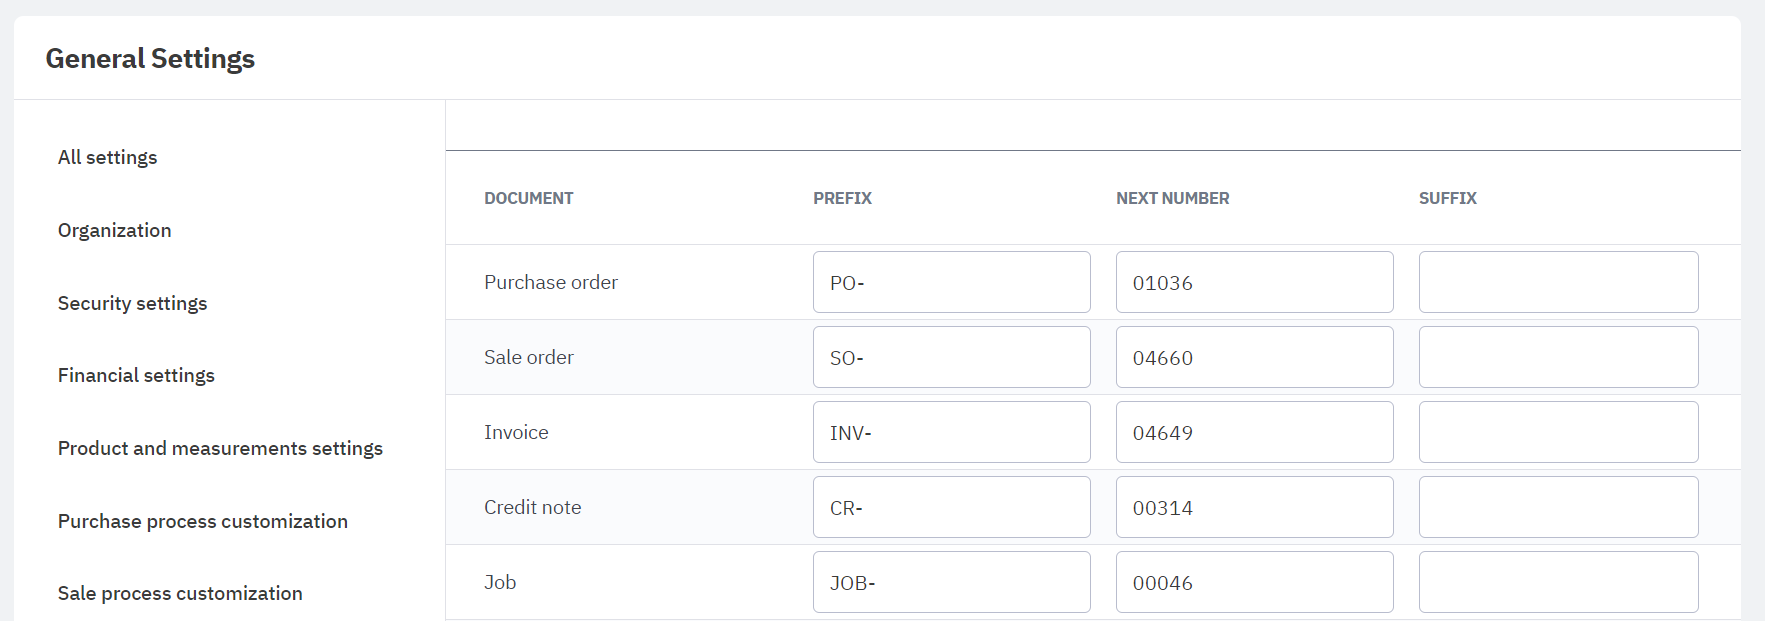Click the Purchase order prefix field
Viewport: 1765px width, 621px height.
tap(951, 283)
